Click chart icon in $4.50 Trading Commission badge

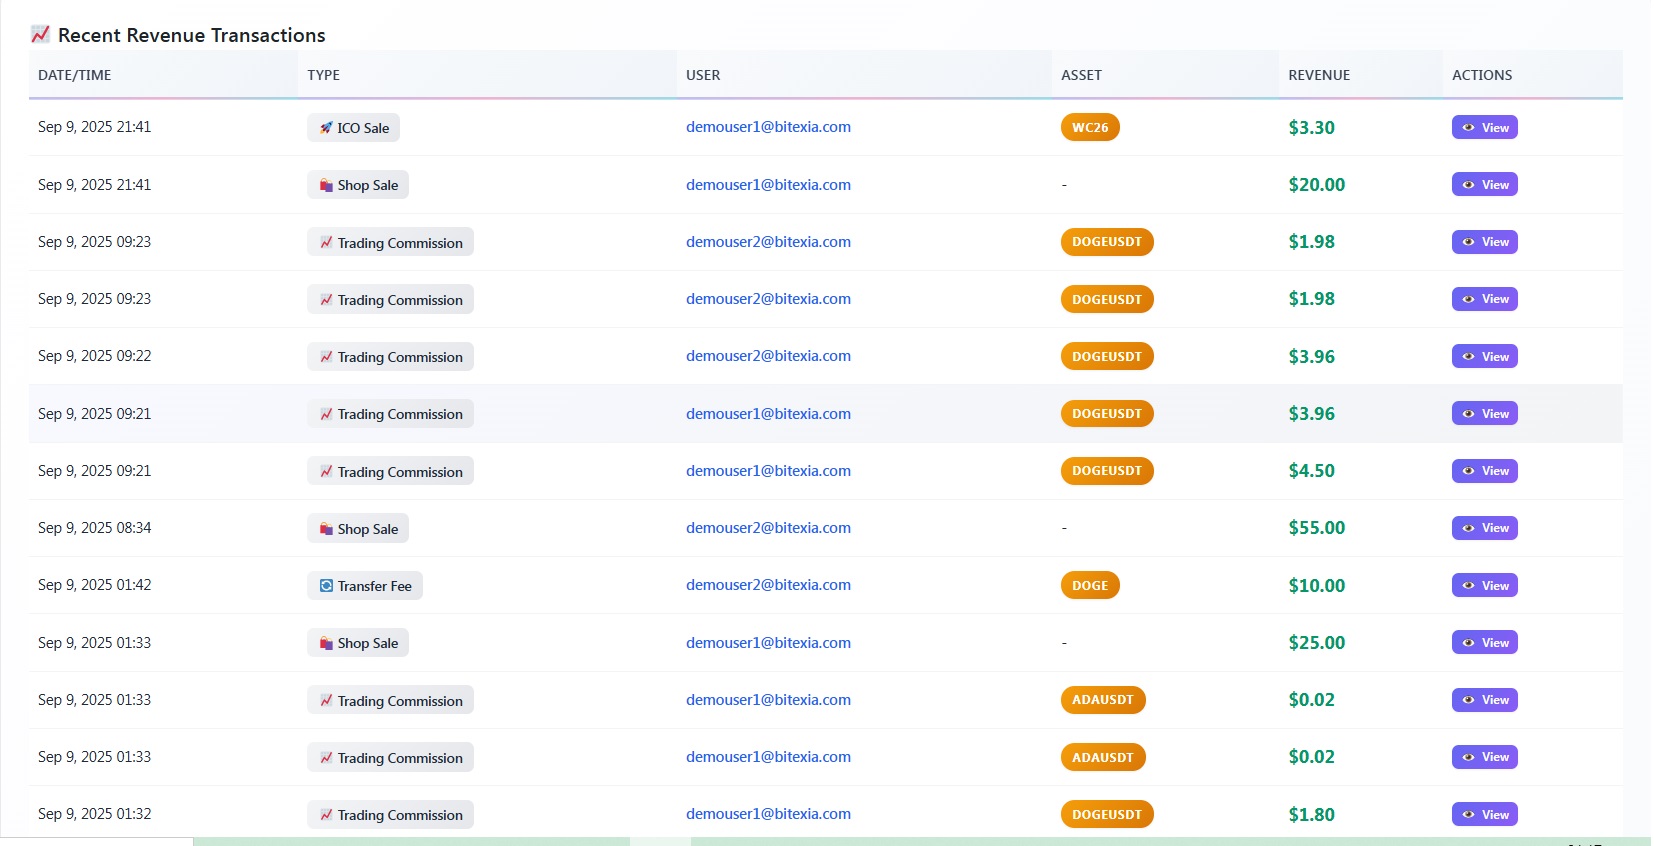326,471
